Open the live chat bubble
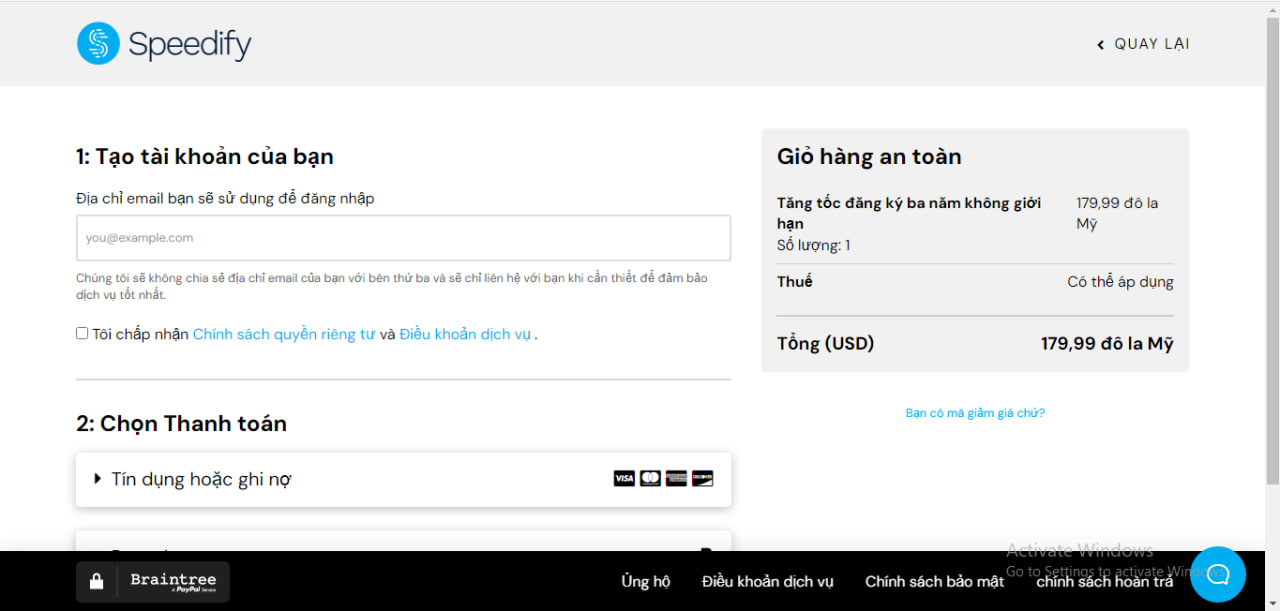 (x=1218, y=574)
